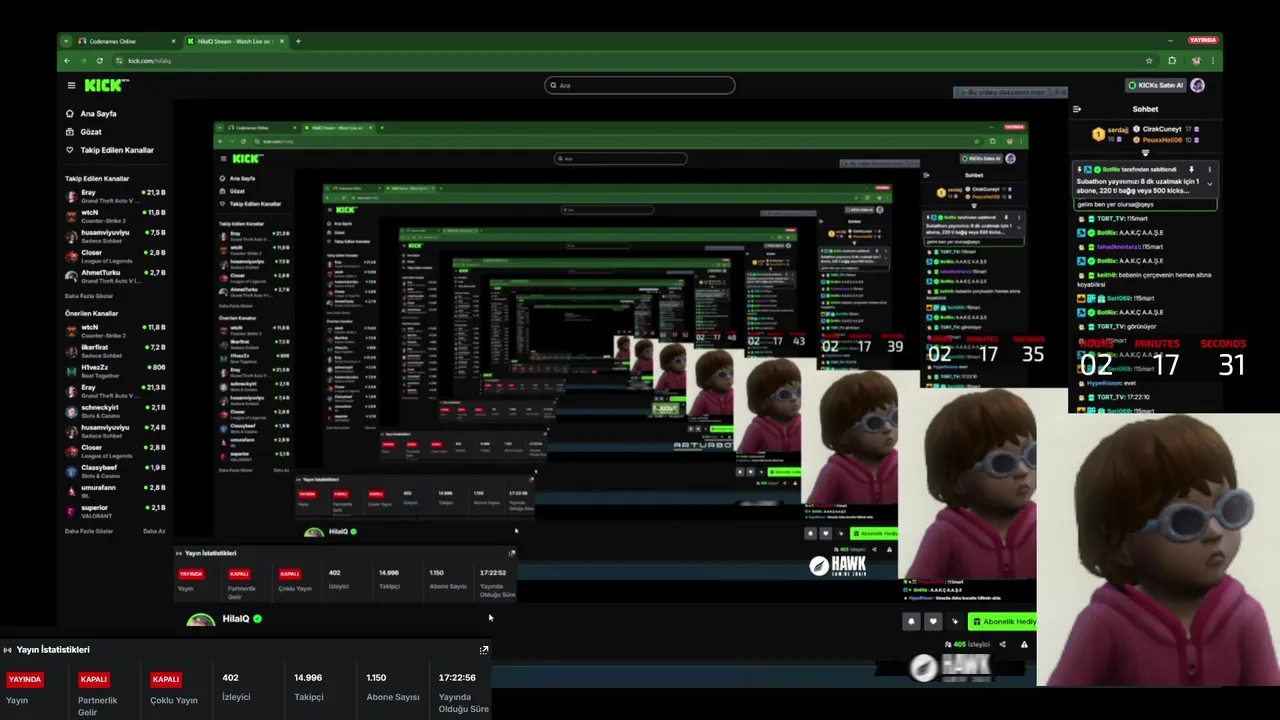
Task: Click the HilalQ channel name
Action: coord(236,619)
